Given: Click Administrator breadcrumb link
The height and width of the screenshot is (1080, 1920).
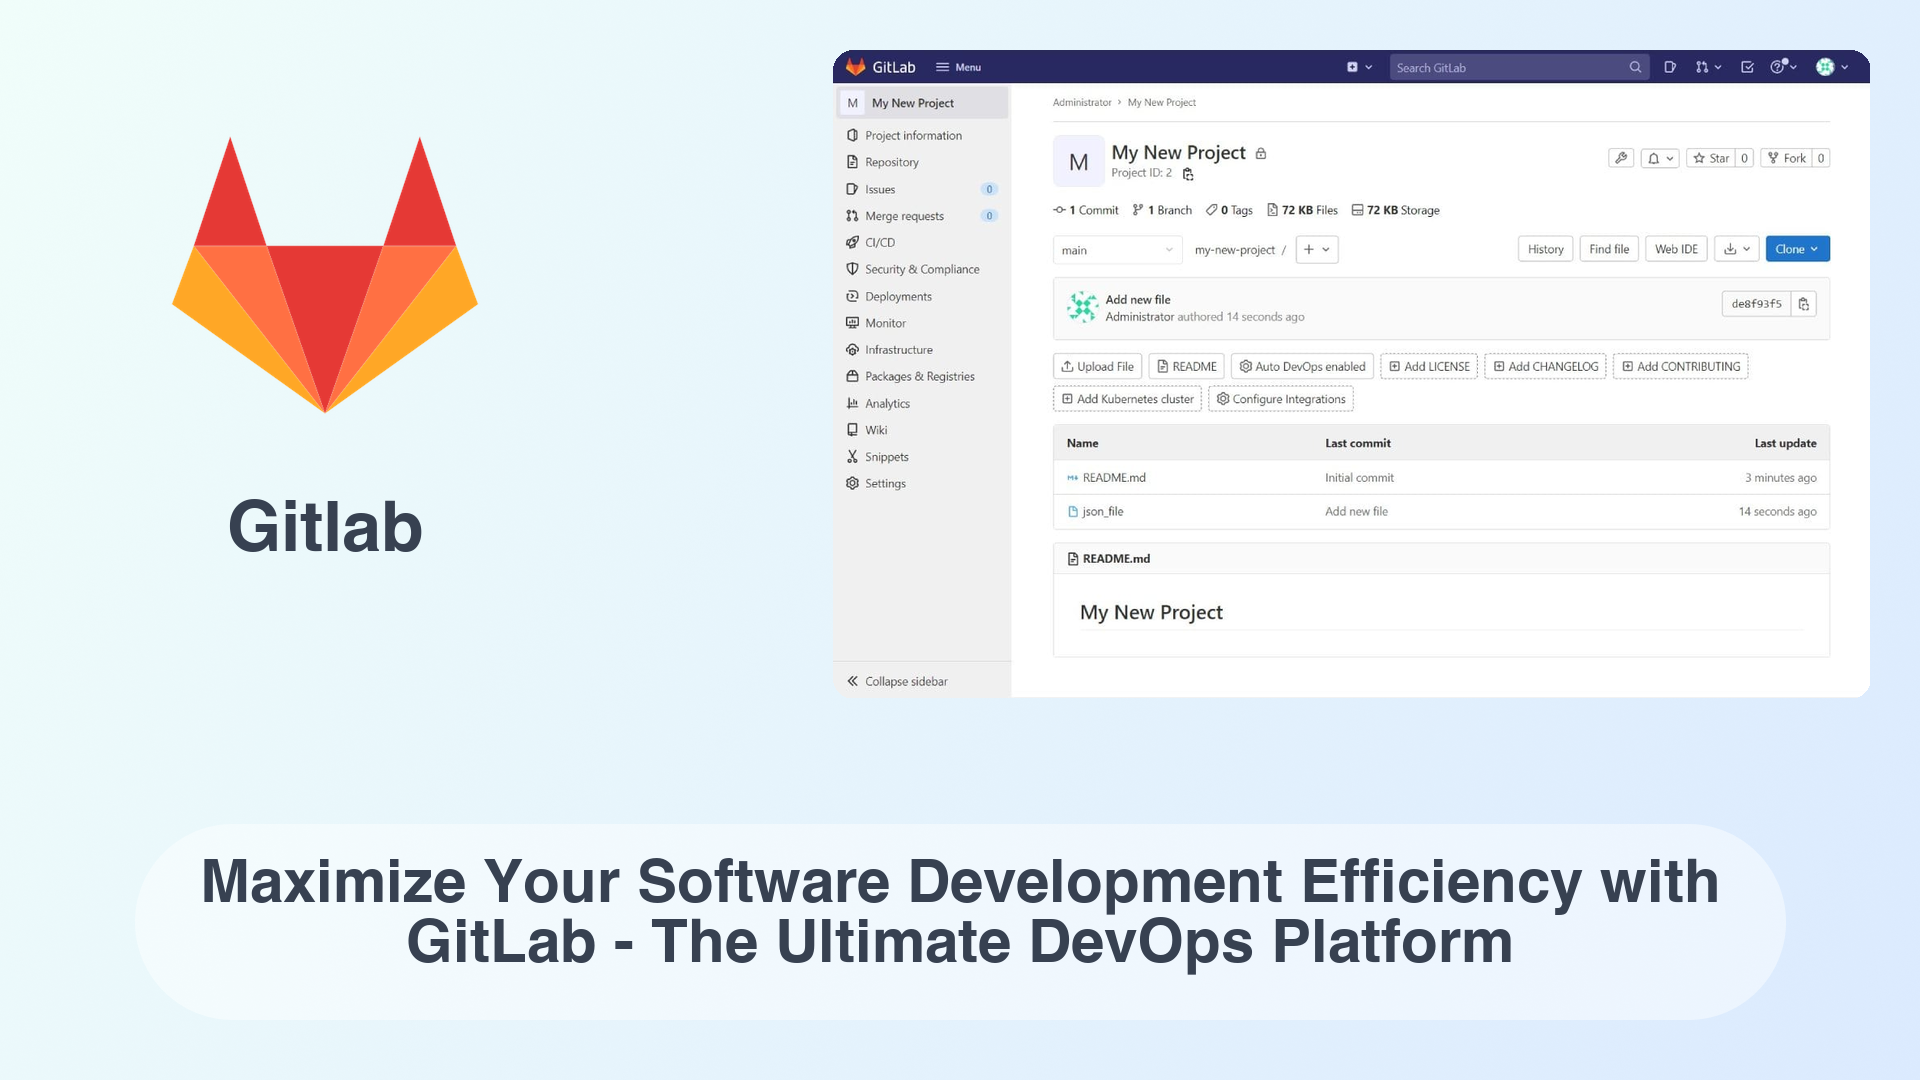Looking at the screenshot, I should 1082,102.
